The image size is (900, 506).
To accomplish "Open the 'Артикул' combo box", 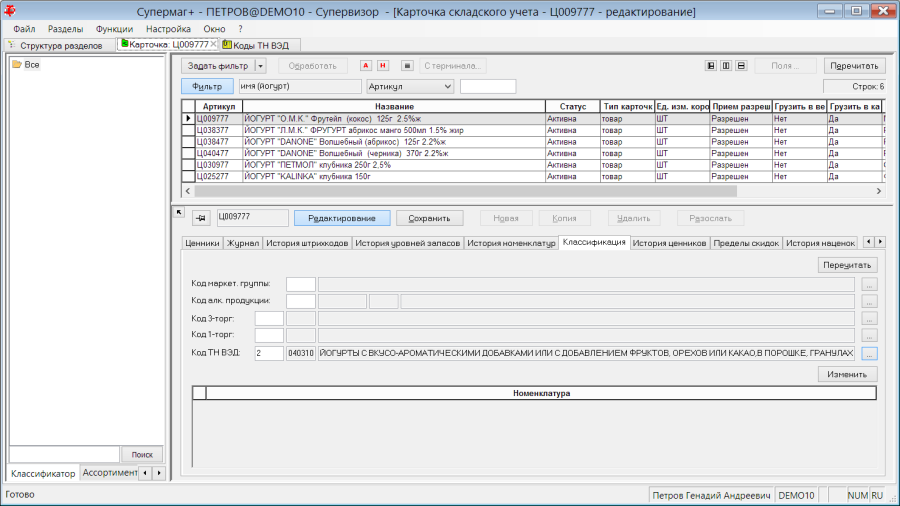I will coord(410,87).
